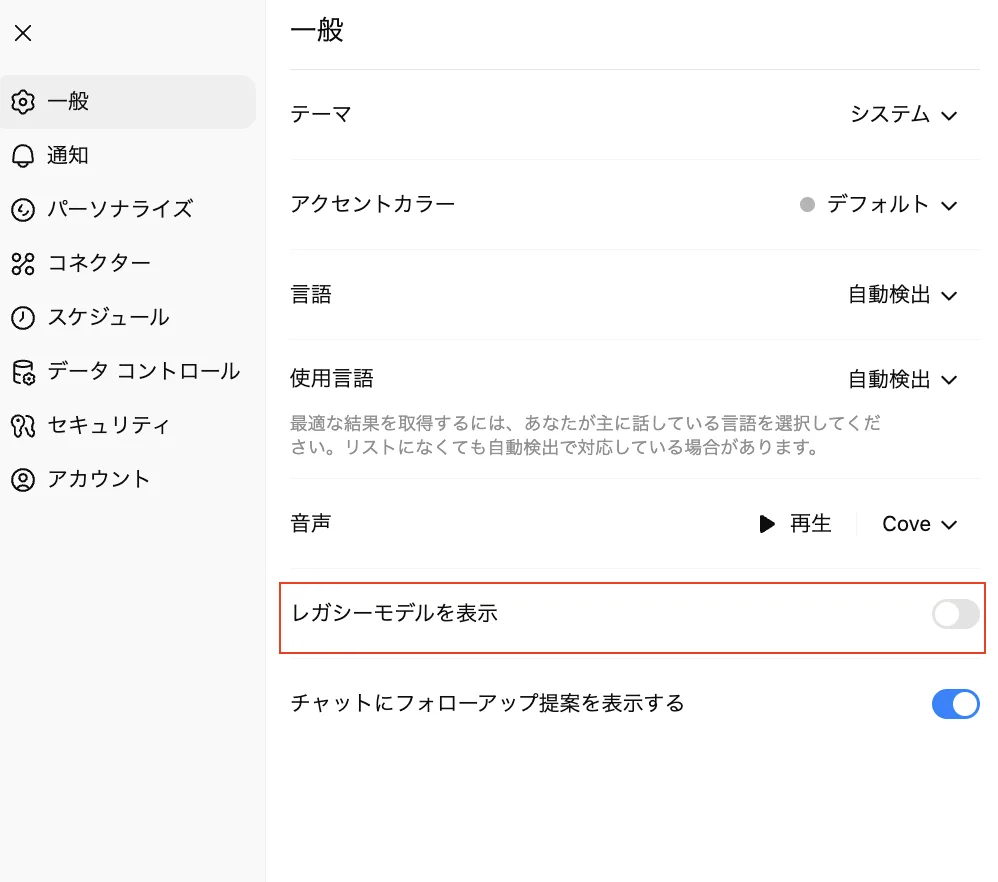
Task: Click the スケジュール clock icon
Action: pyautogui.click(x=23, y=318)
